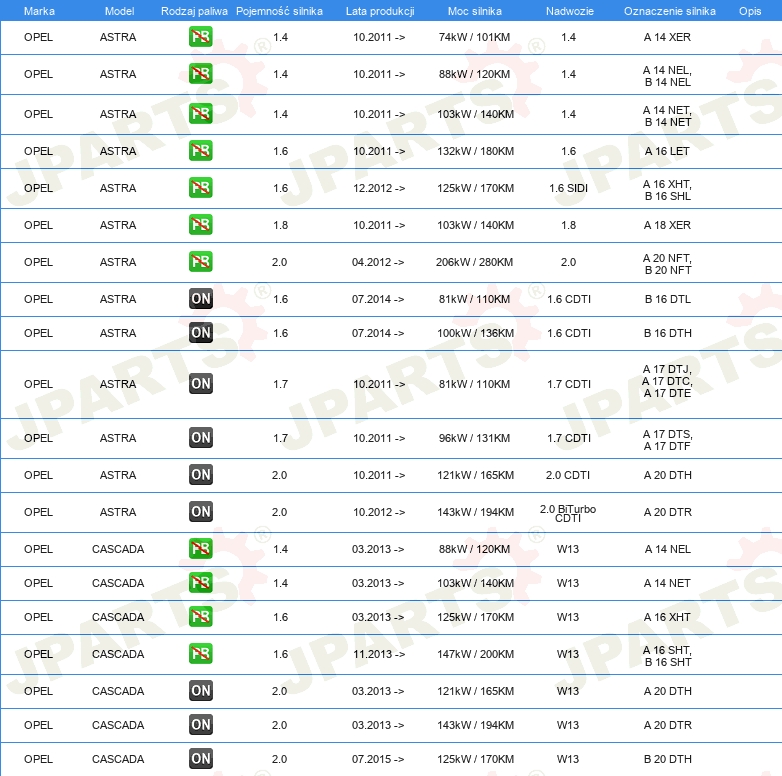
Task: Select the ON icon in the Astra A 17 DTJ row
Action: pos(200,384)
